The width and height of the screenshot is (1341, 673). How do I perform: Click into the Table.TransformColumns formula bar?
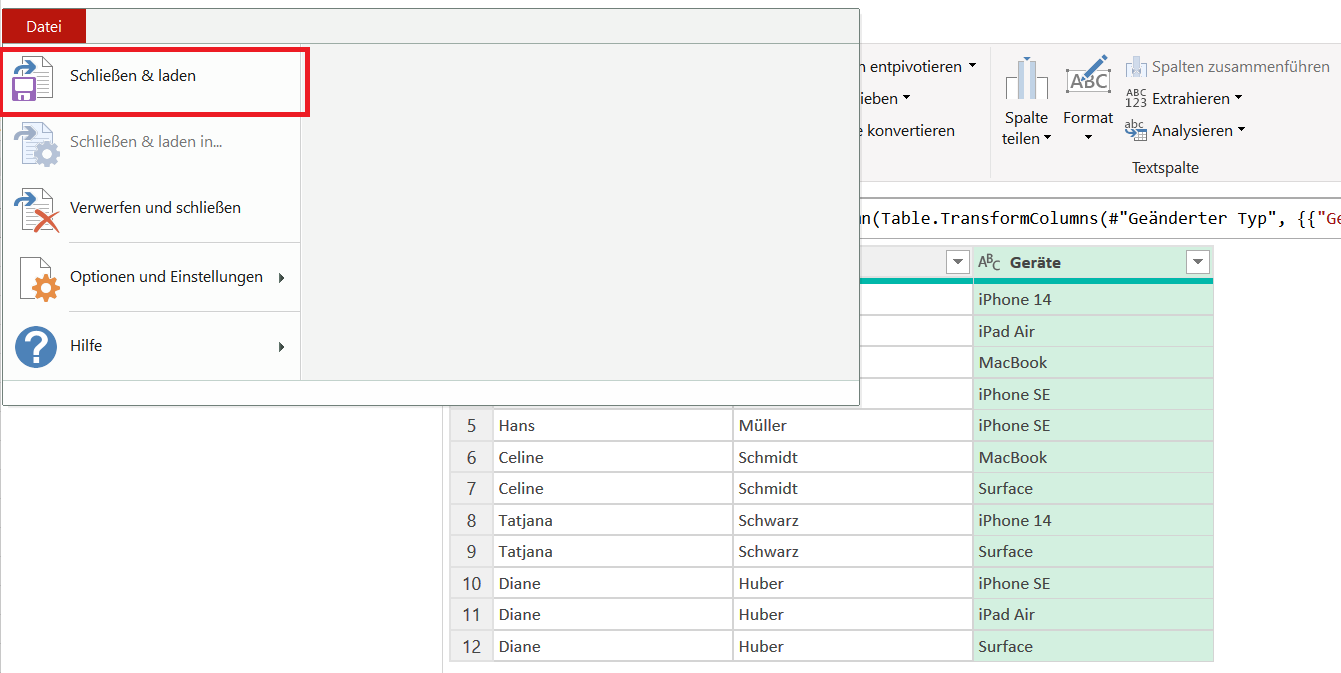[x=1100, y=220]
